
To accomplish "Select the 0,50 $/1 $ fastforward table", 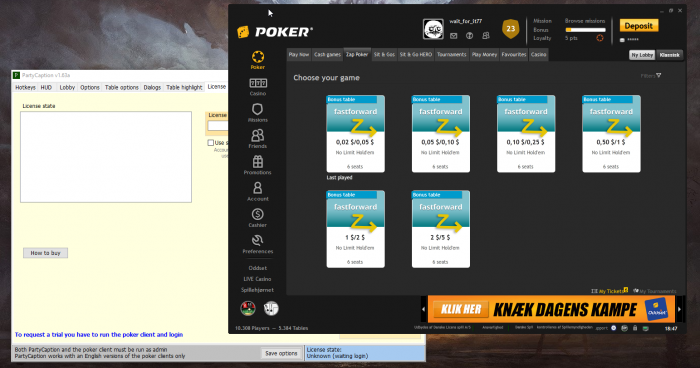I will point(611,134).
